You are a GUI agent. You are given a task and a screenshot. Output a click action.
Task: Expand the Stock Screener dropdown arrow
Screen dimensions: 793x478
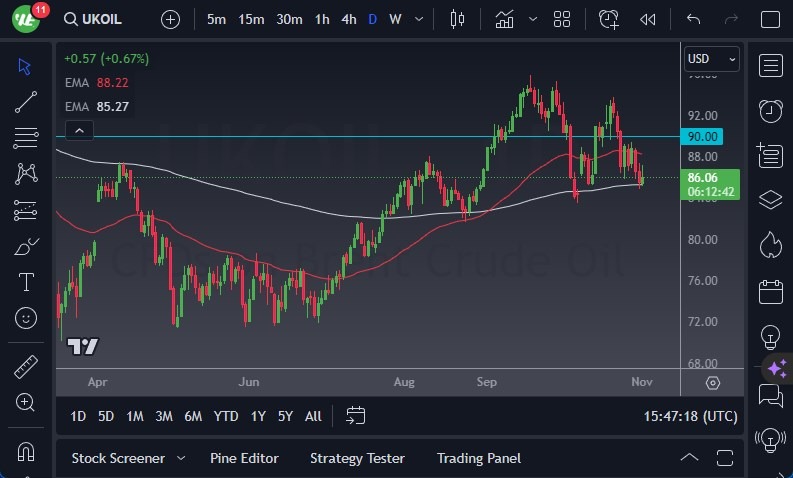(181, 458)
